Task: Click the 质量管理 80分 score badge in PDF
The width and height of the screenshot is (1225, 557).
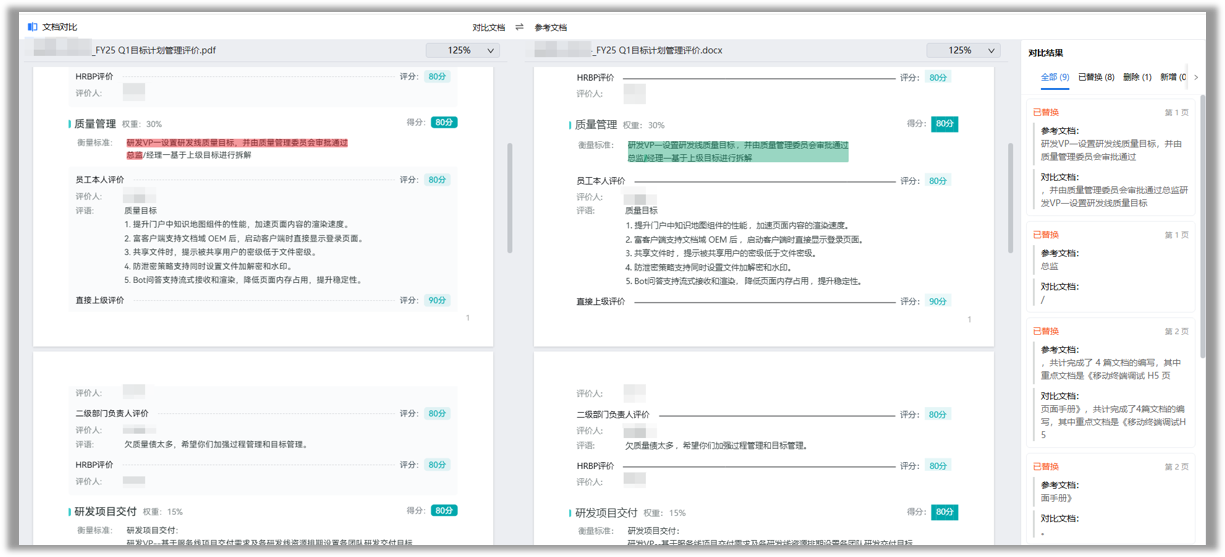Action: click(x=444, y=123)
